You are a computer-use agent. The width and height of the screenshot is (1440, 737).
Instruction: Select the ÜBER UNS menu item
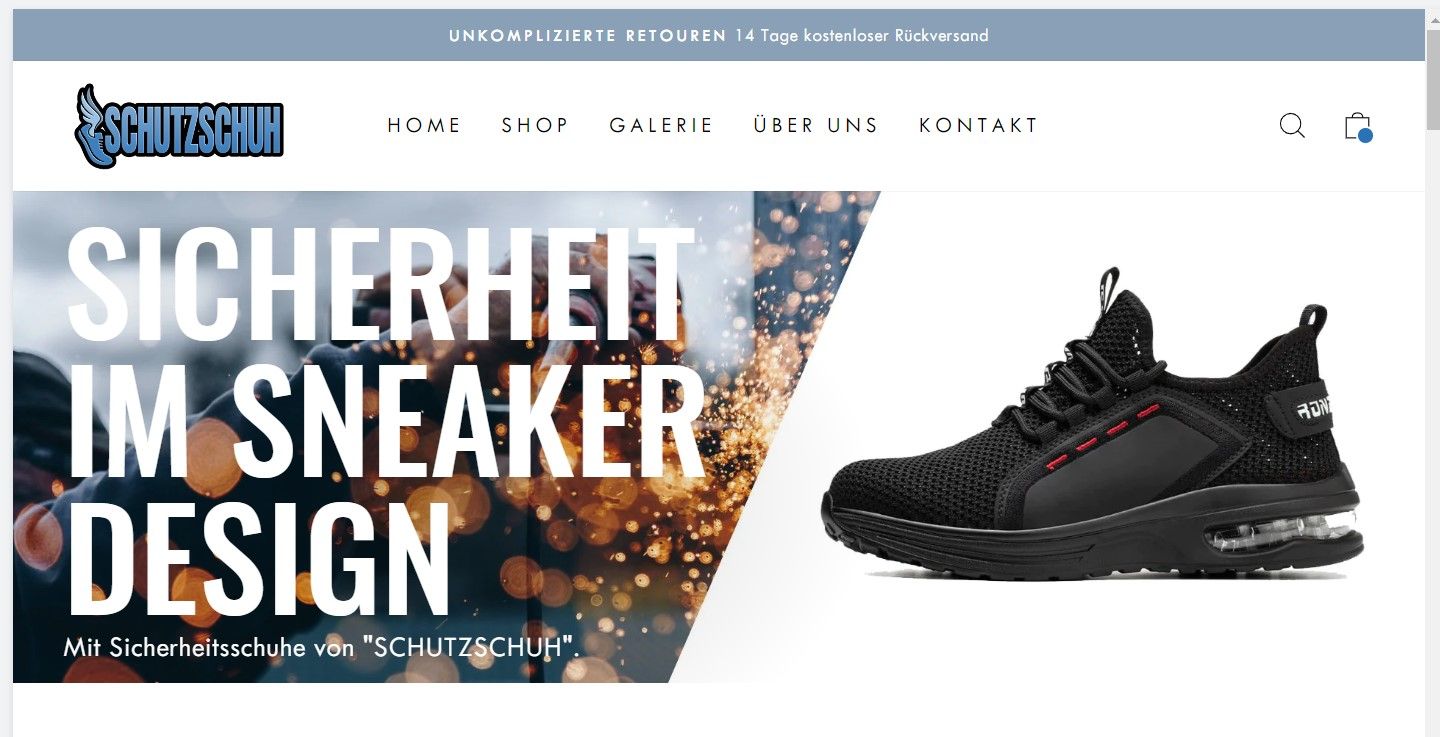(x=816, y=125)
